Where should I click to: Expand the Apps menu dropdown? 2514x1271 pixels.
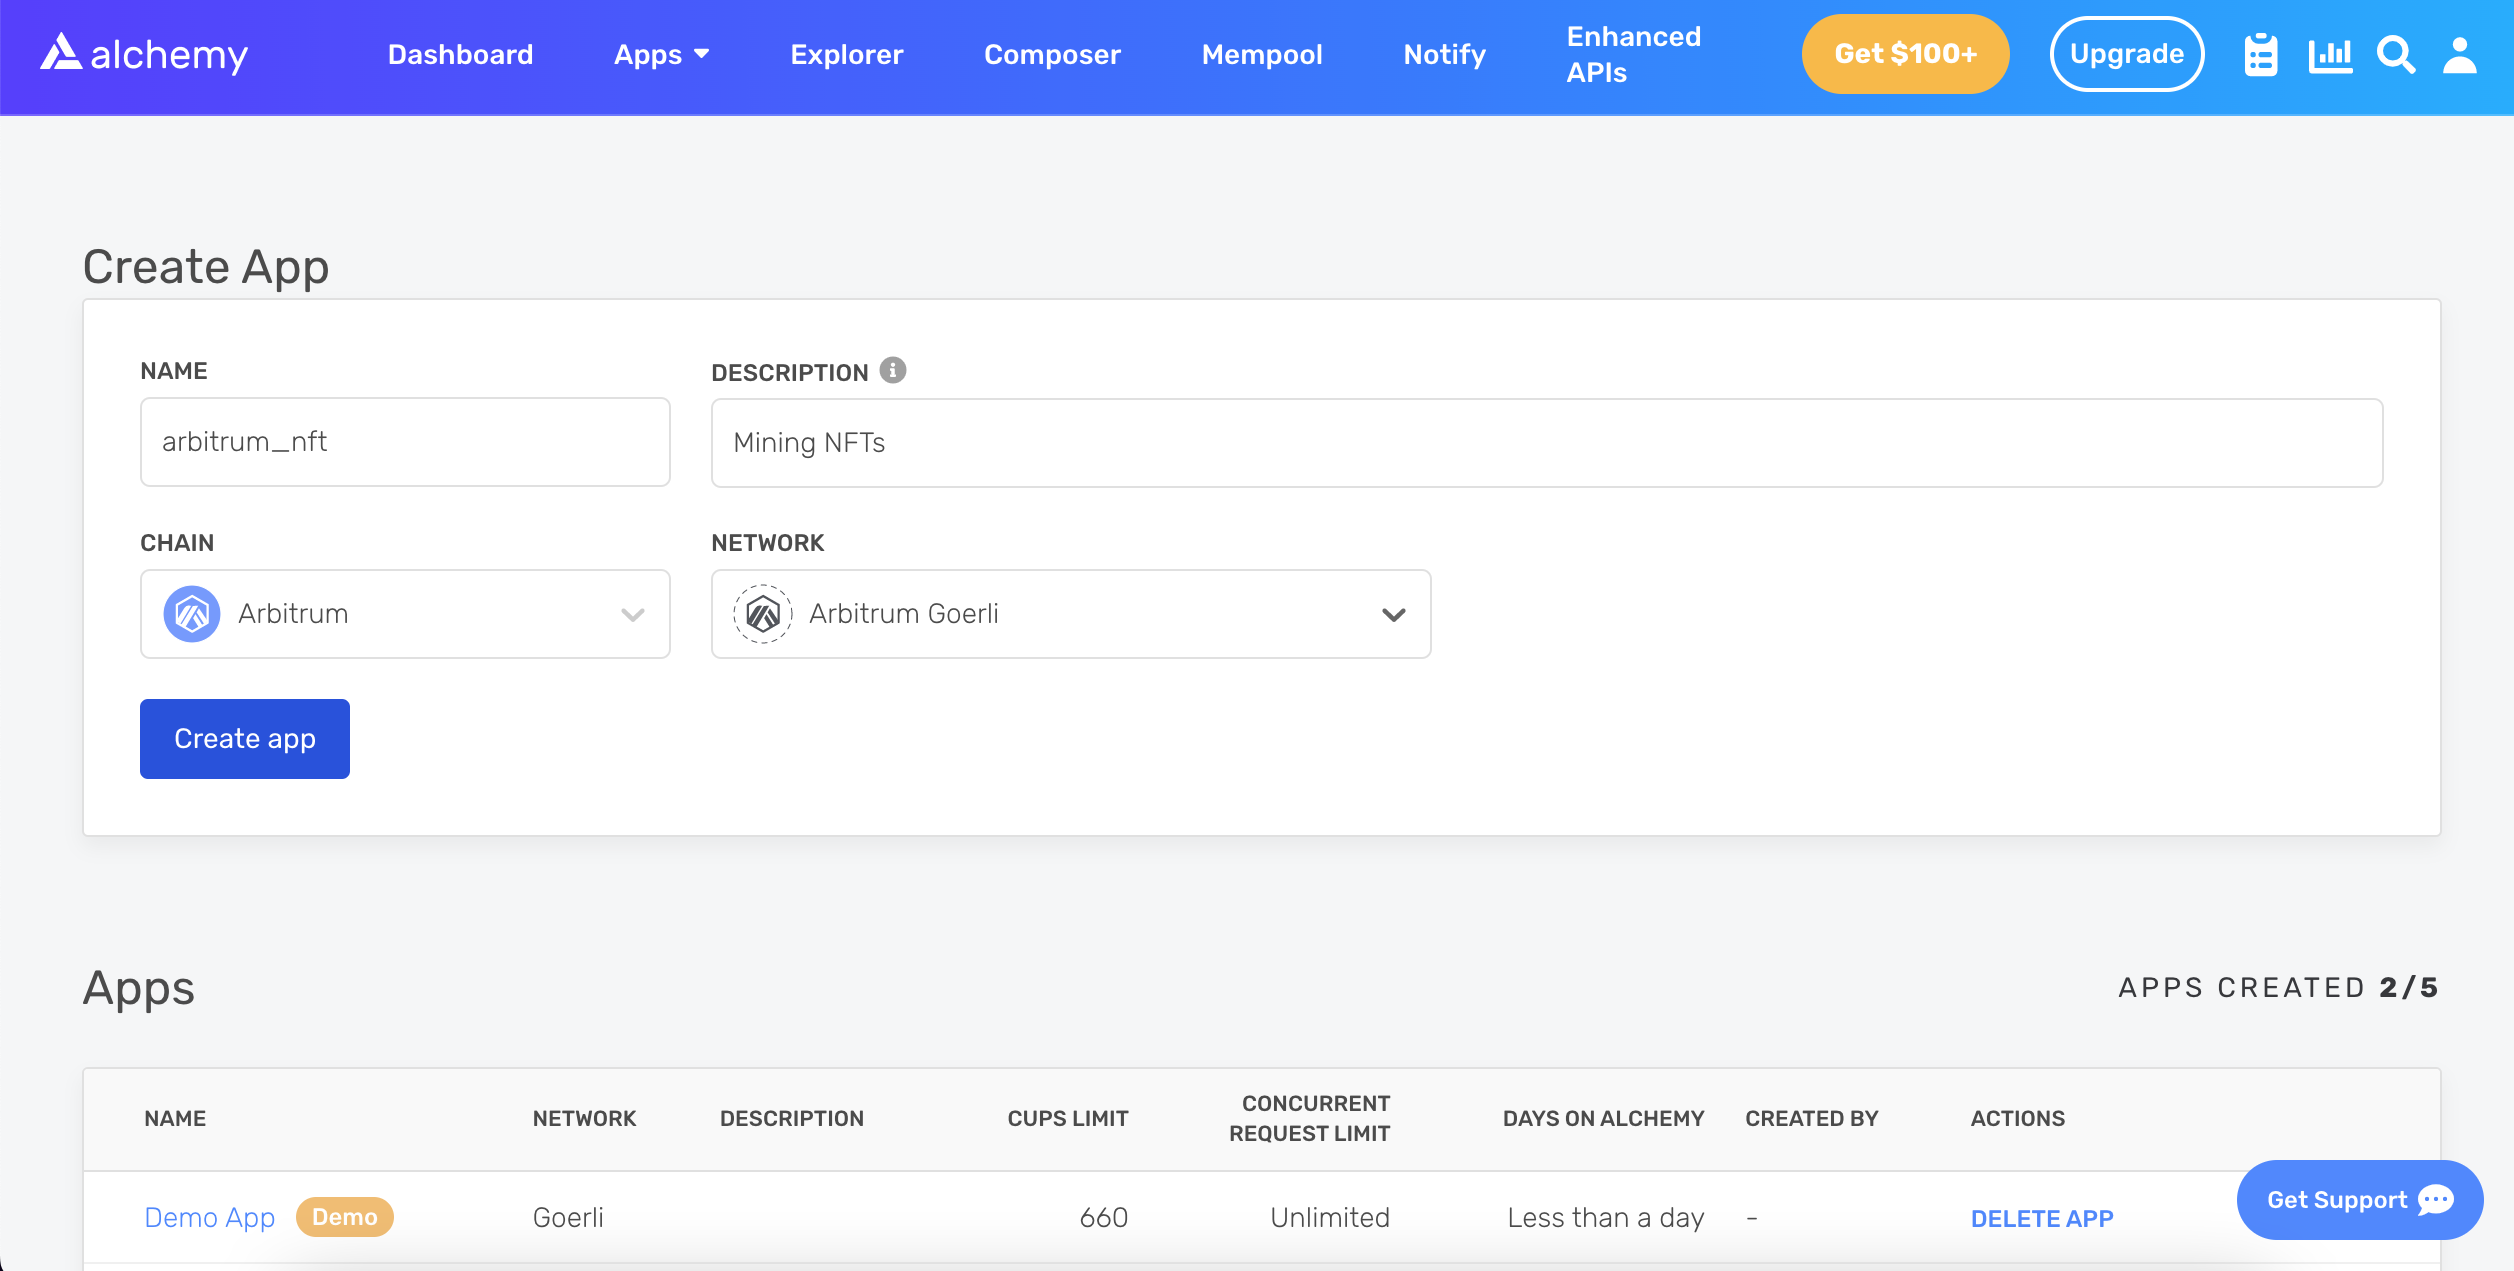click(x=661, y=55)
